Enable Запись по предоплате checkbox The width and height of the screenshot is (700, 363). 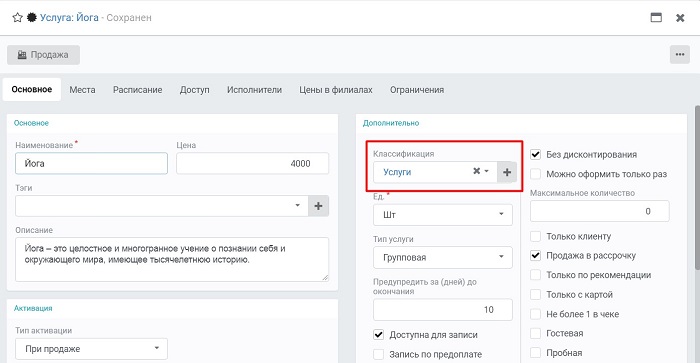pos(379,355)
